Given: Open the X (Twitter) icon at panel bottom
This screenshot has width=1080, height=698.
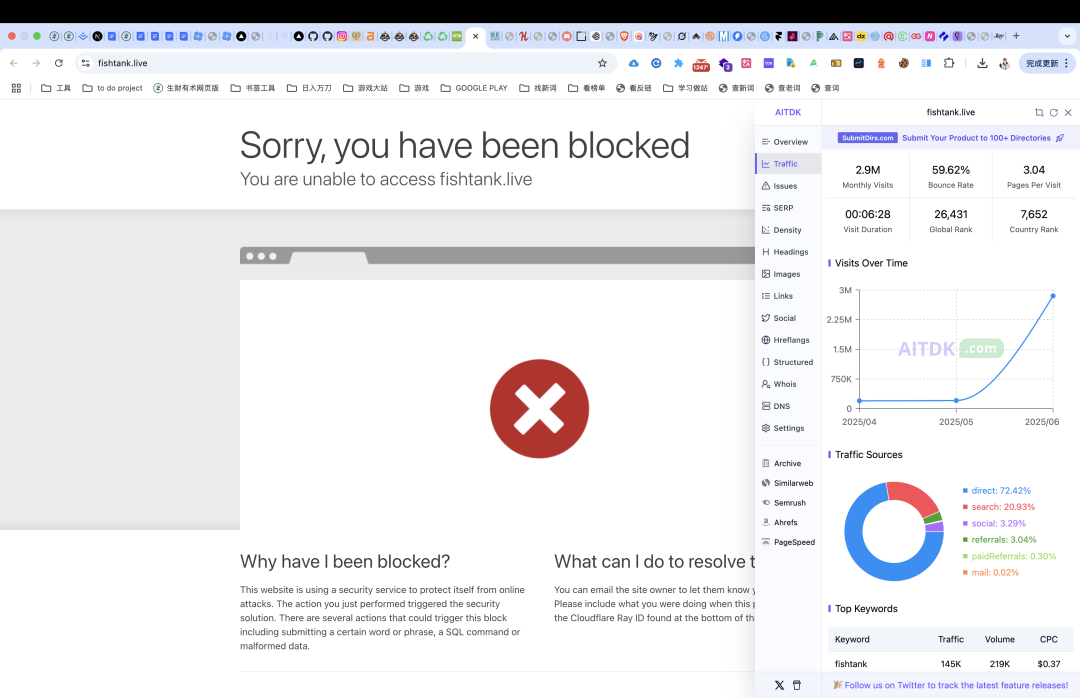Looking at the screenshot, I should (779, 686).
